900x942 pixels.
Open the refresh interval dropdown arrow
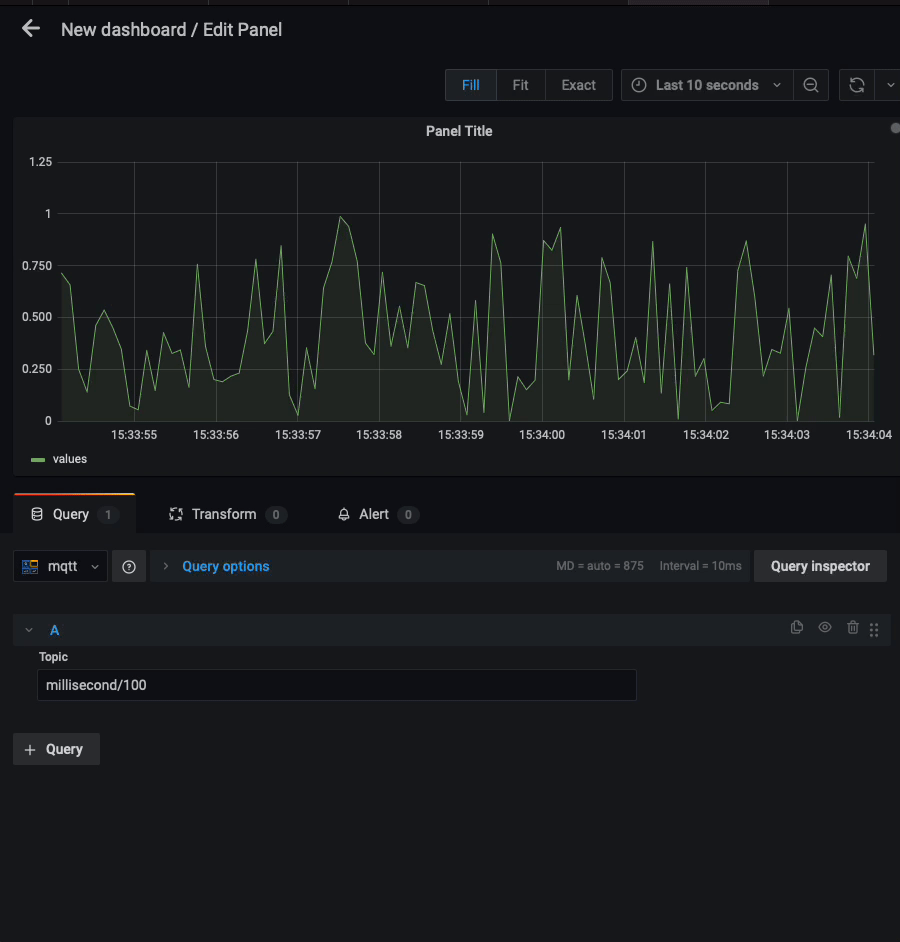(890, 85)
